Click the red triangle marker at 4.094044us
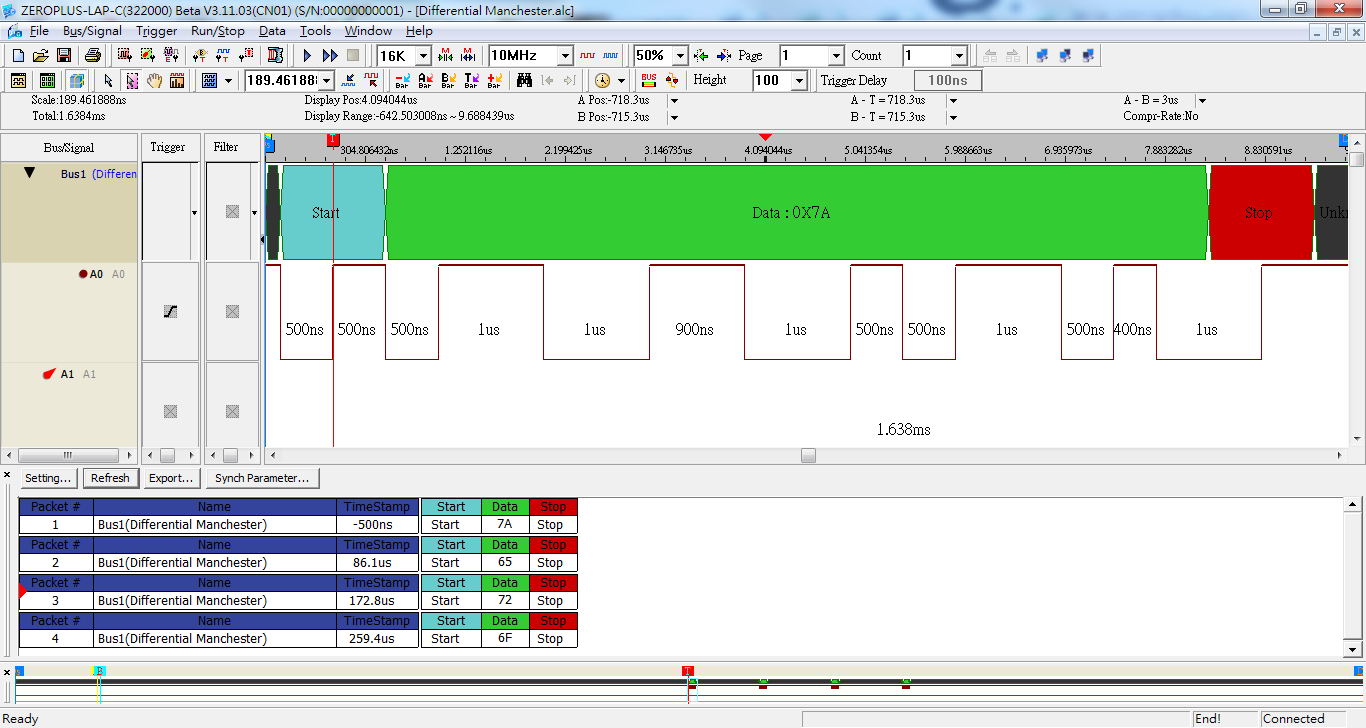The image size is (1366, 728). click(x=765, y=137)
